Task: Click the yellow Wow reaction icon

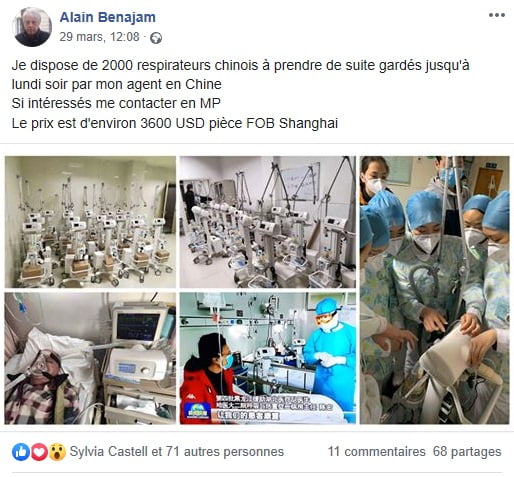Action: 57,452
